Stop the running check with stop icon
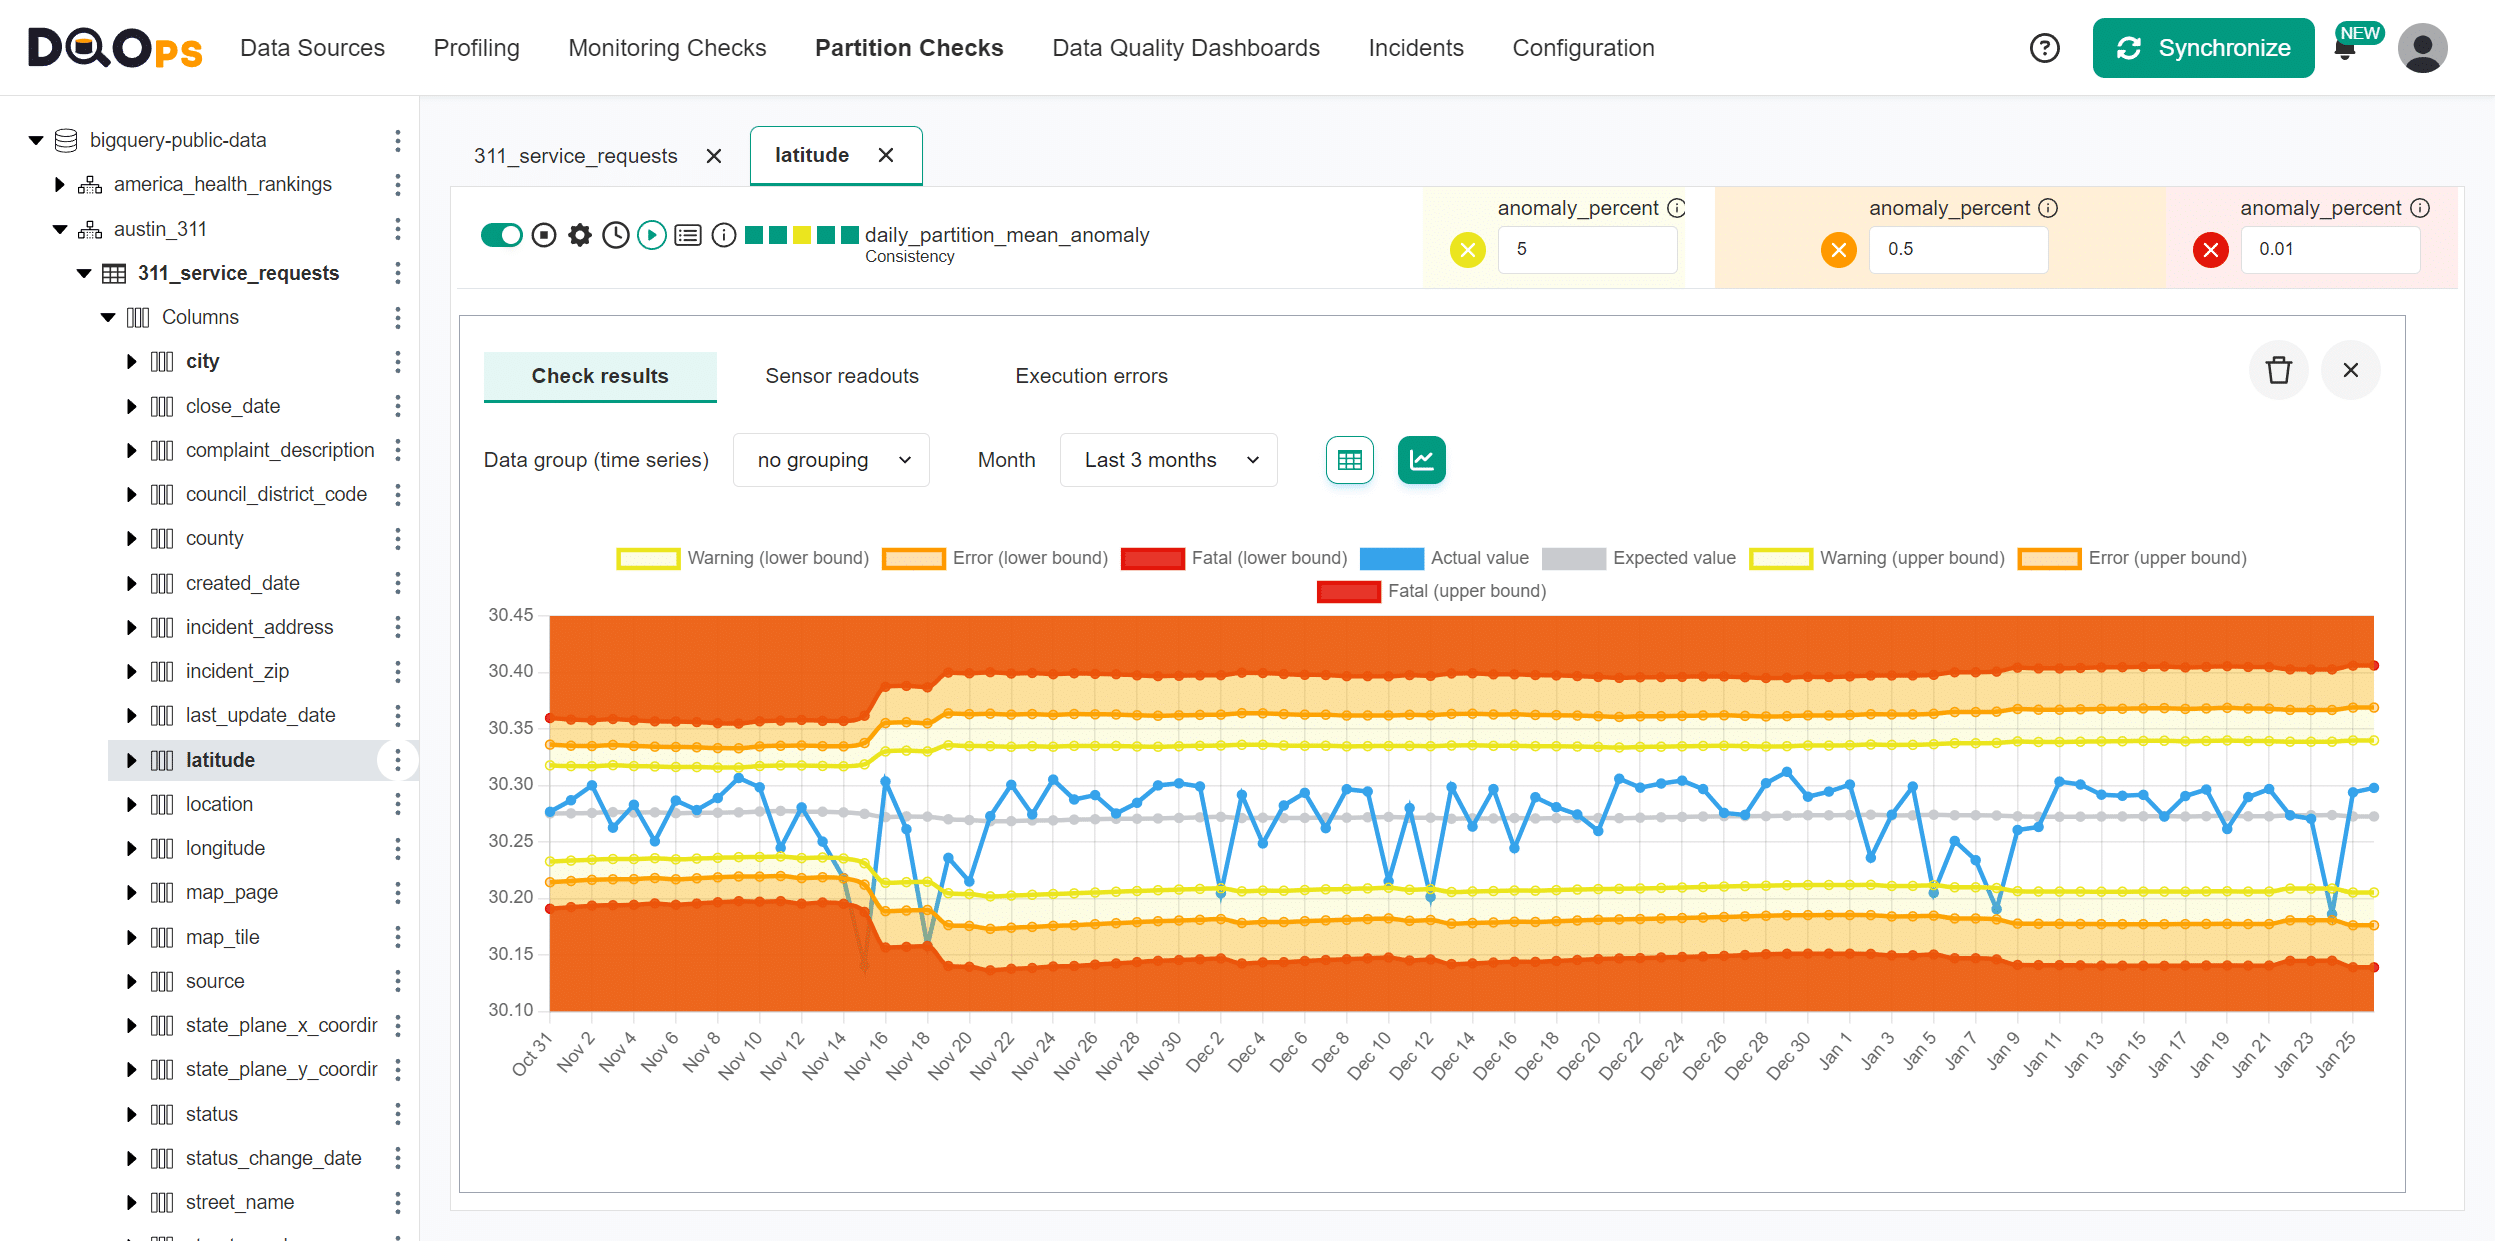This screenshot has width=2495, height=1241. [543, 236]
